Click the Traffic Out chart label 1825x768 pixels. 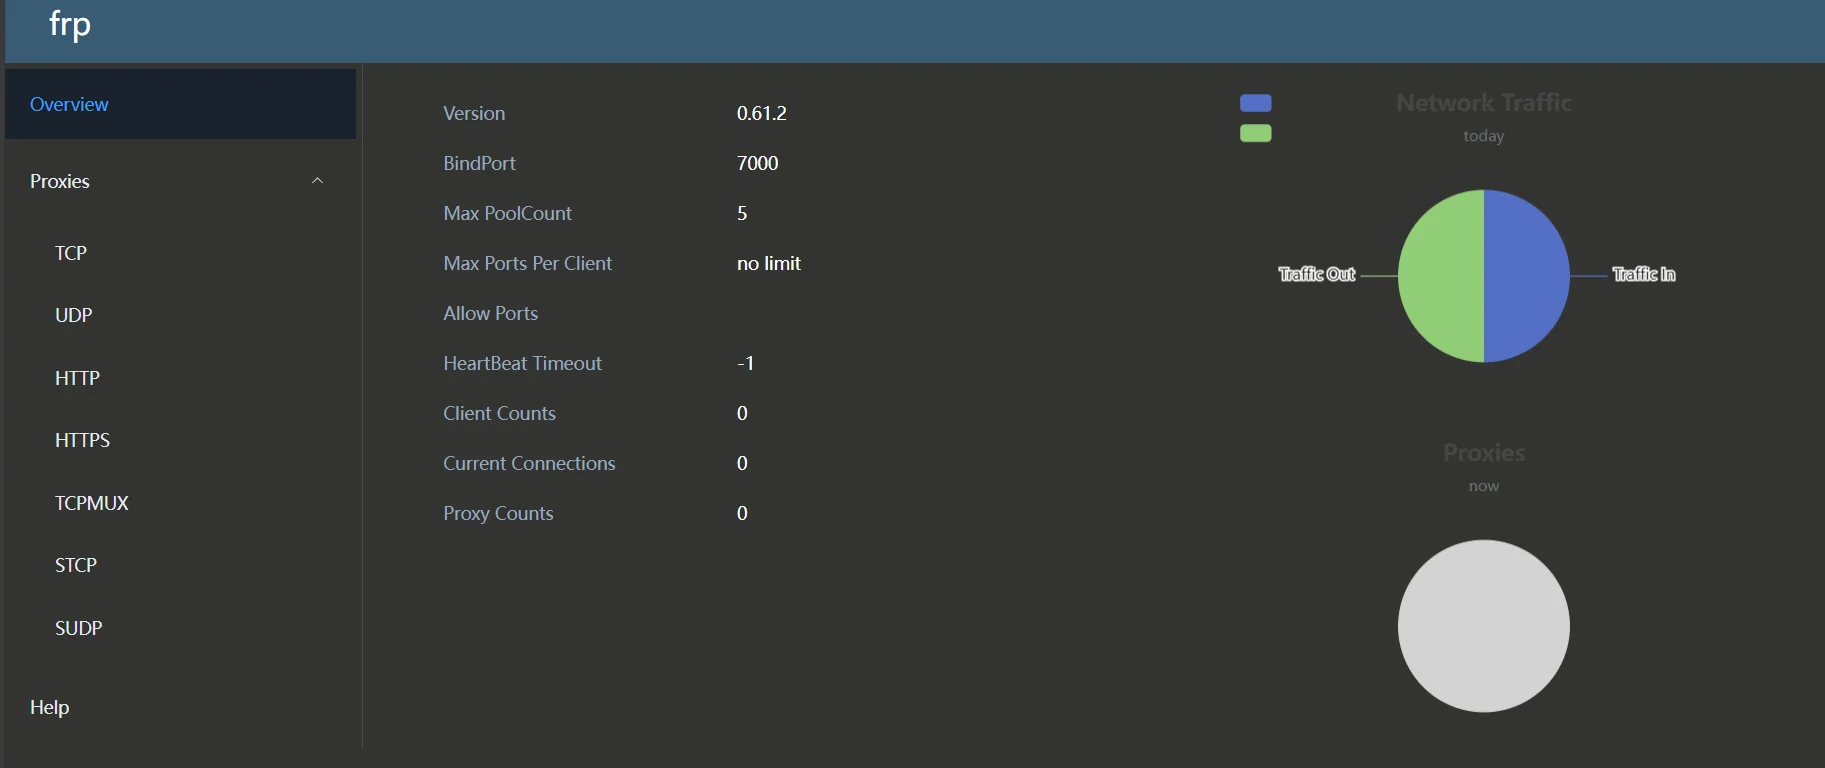[x=1316, y=274]
